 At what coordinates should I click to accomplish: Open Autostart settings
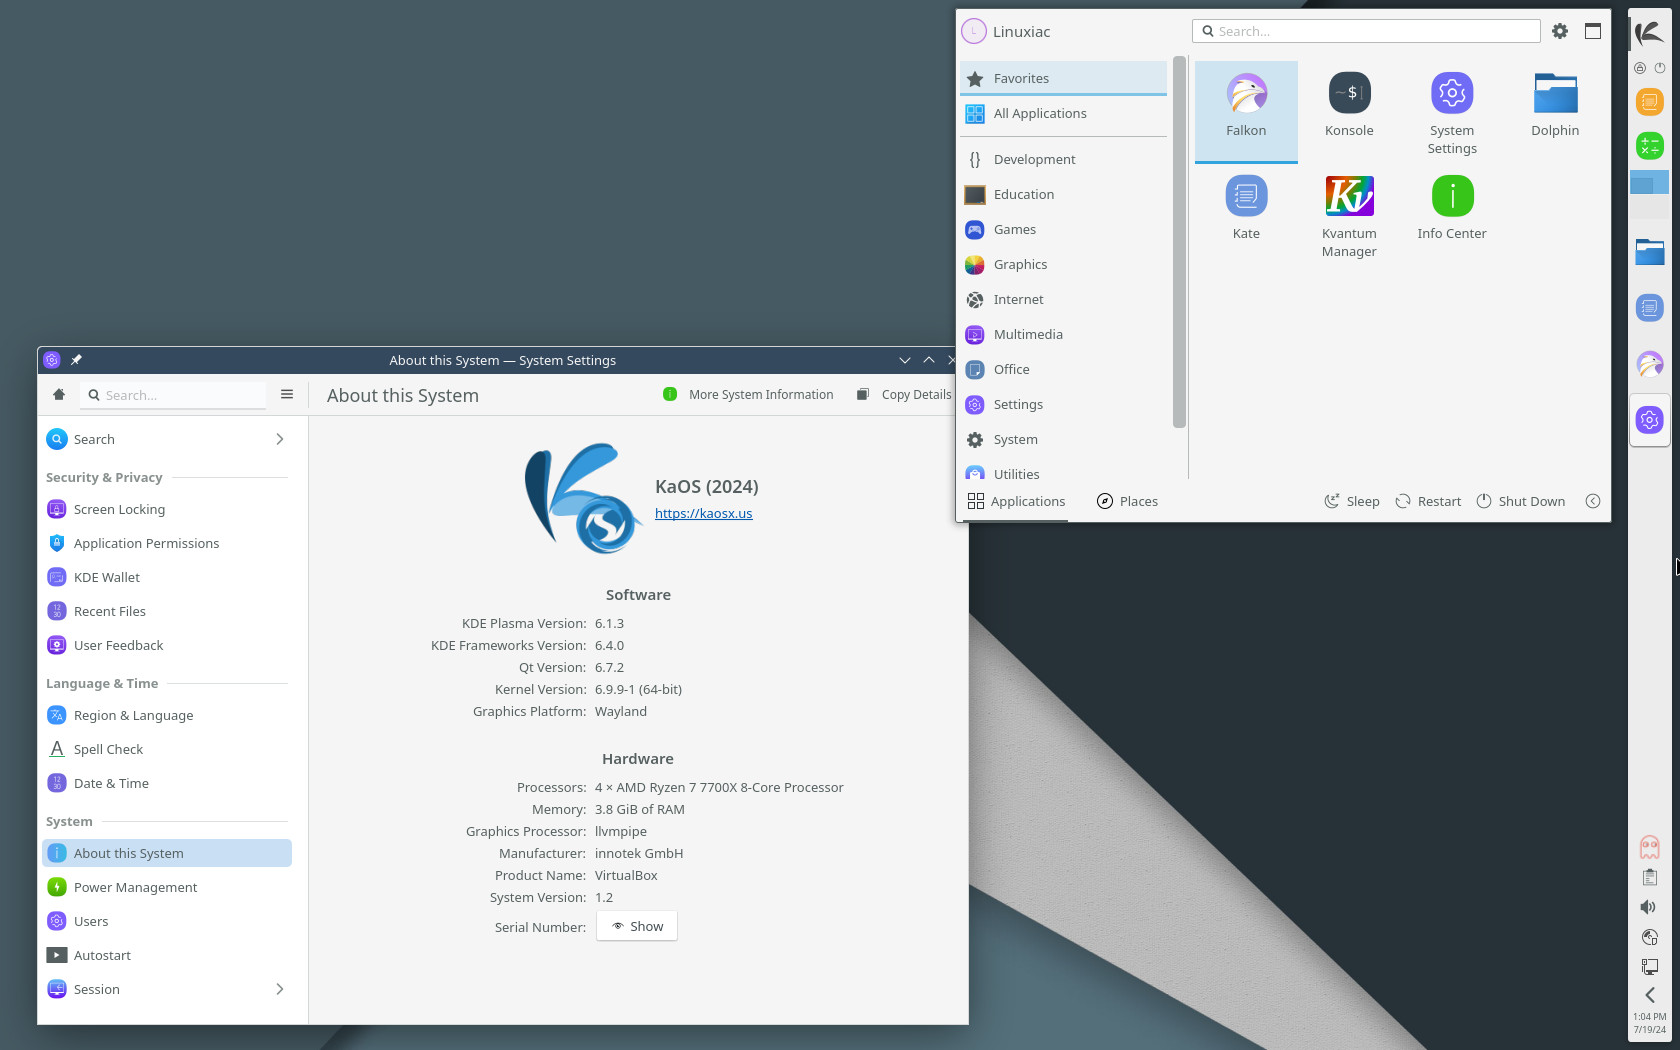click(x=167, y=955)
